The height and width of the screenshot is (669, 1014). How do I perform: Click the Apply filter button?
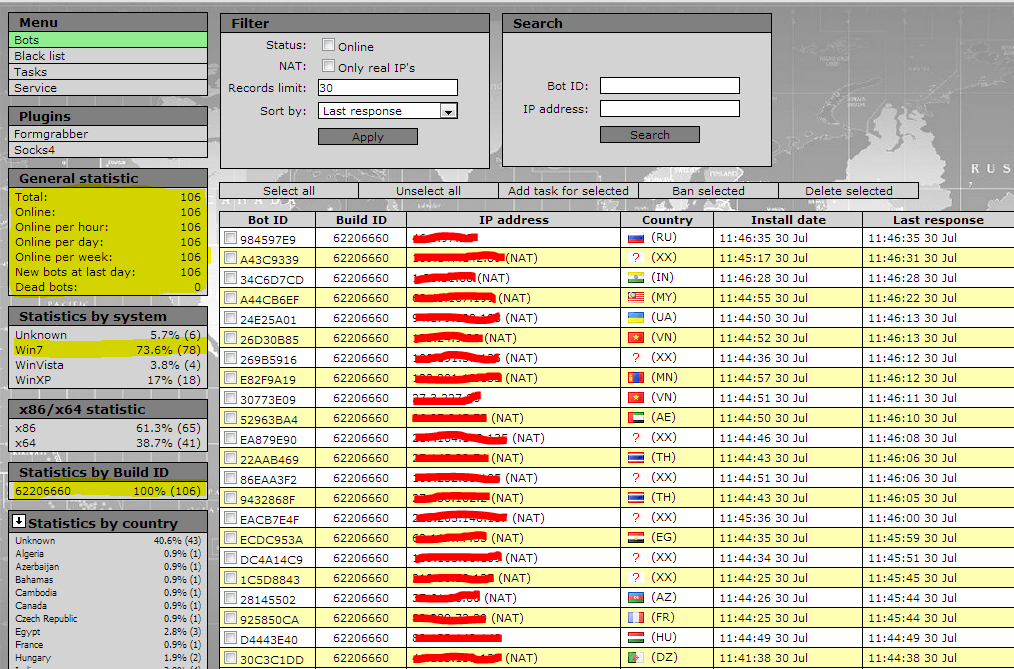click(x=368, y=136)
